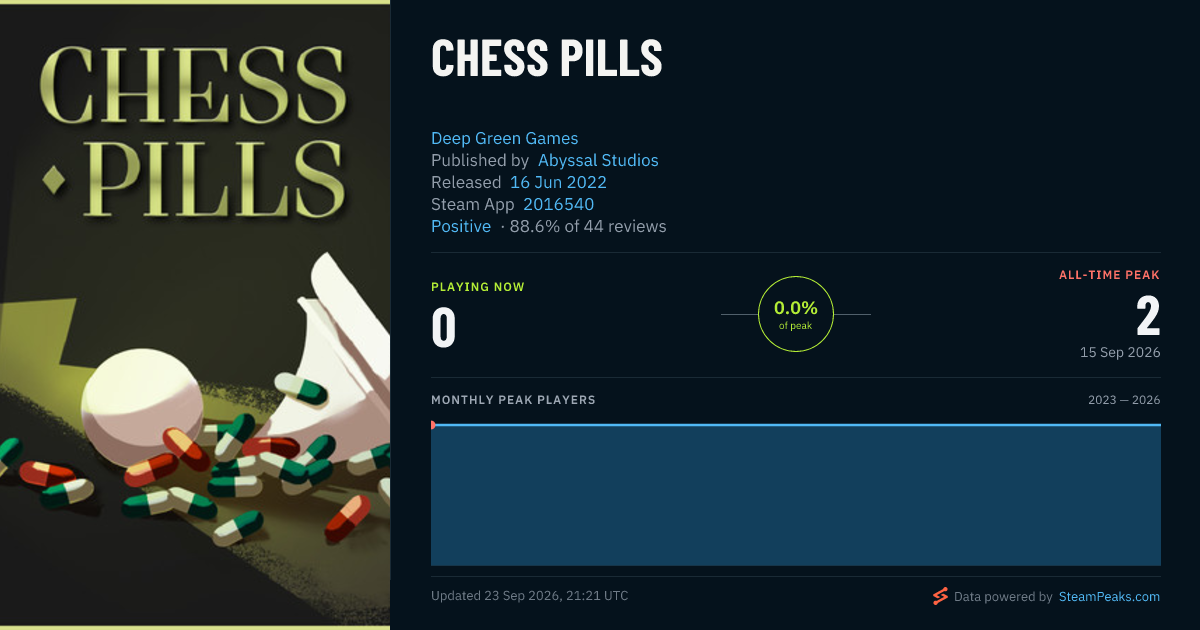Click the all-time peak number 2
This screenshot has width=1200, height=630.
(x=1148, y=316)
